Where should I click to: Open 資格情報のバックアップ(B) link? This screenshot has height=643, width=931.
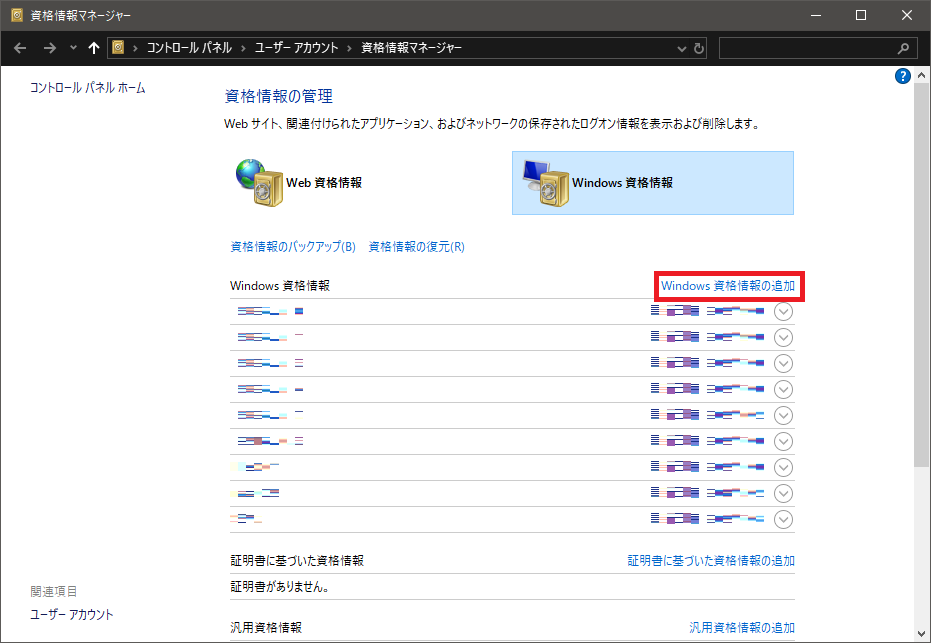[x=293, y=247]
